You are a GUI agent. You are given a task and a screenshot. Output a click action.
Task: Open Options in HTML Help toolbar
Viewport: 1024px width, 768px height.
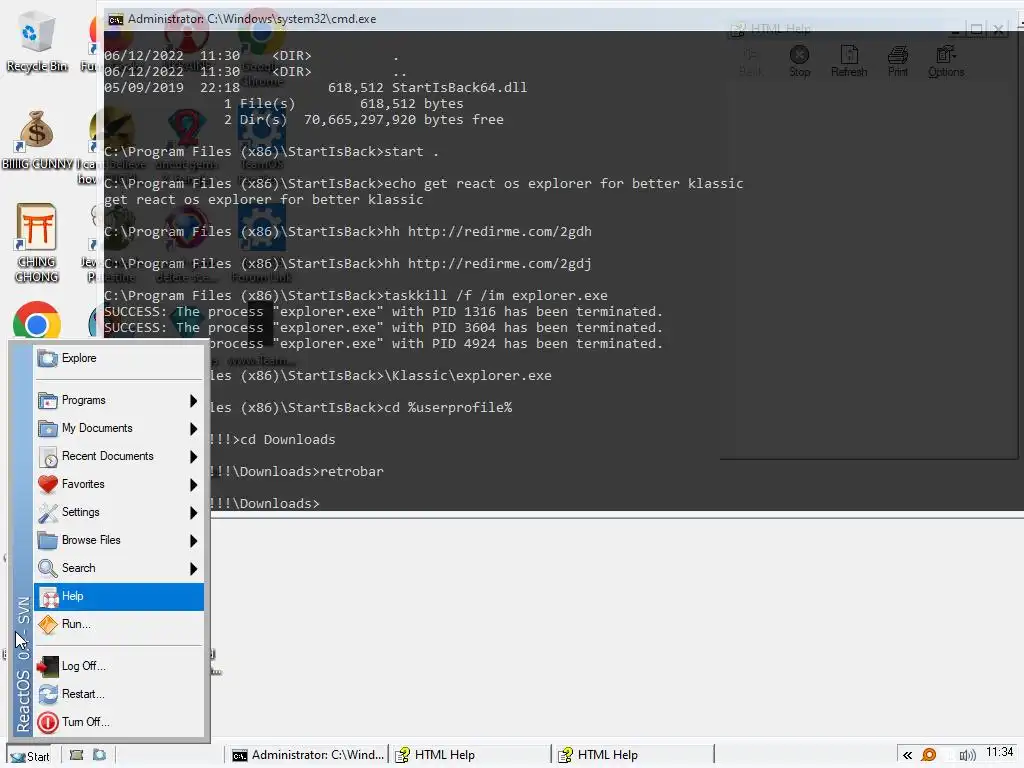pyautogui.click(x=946, y=62)
